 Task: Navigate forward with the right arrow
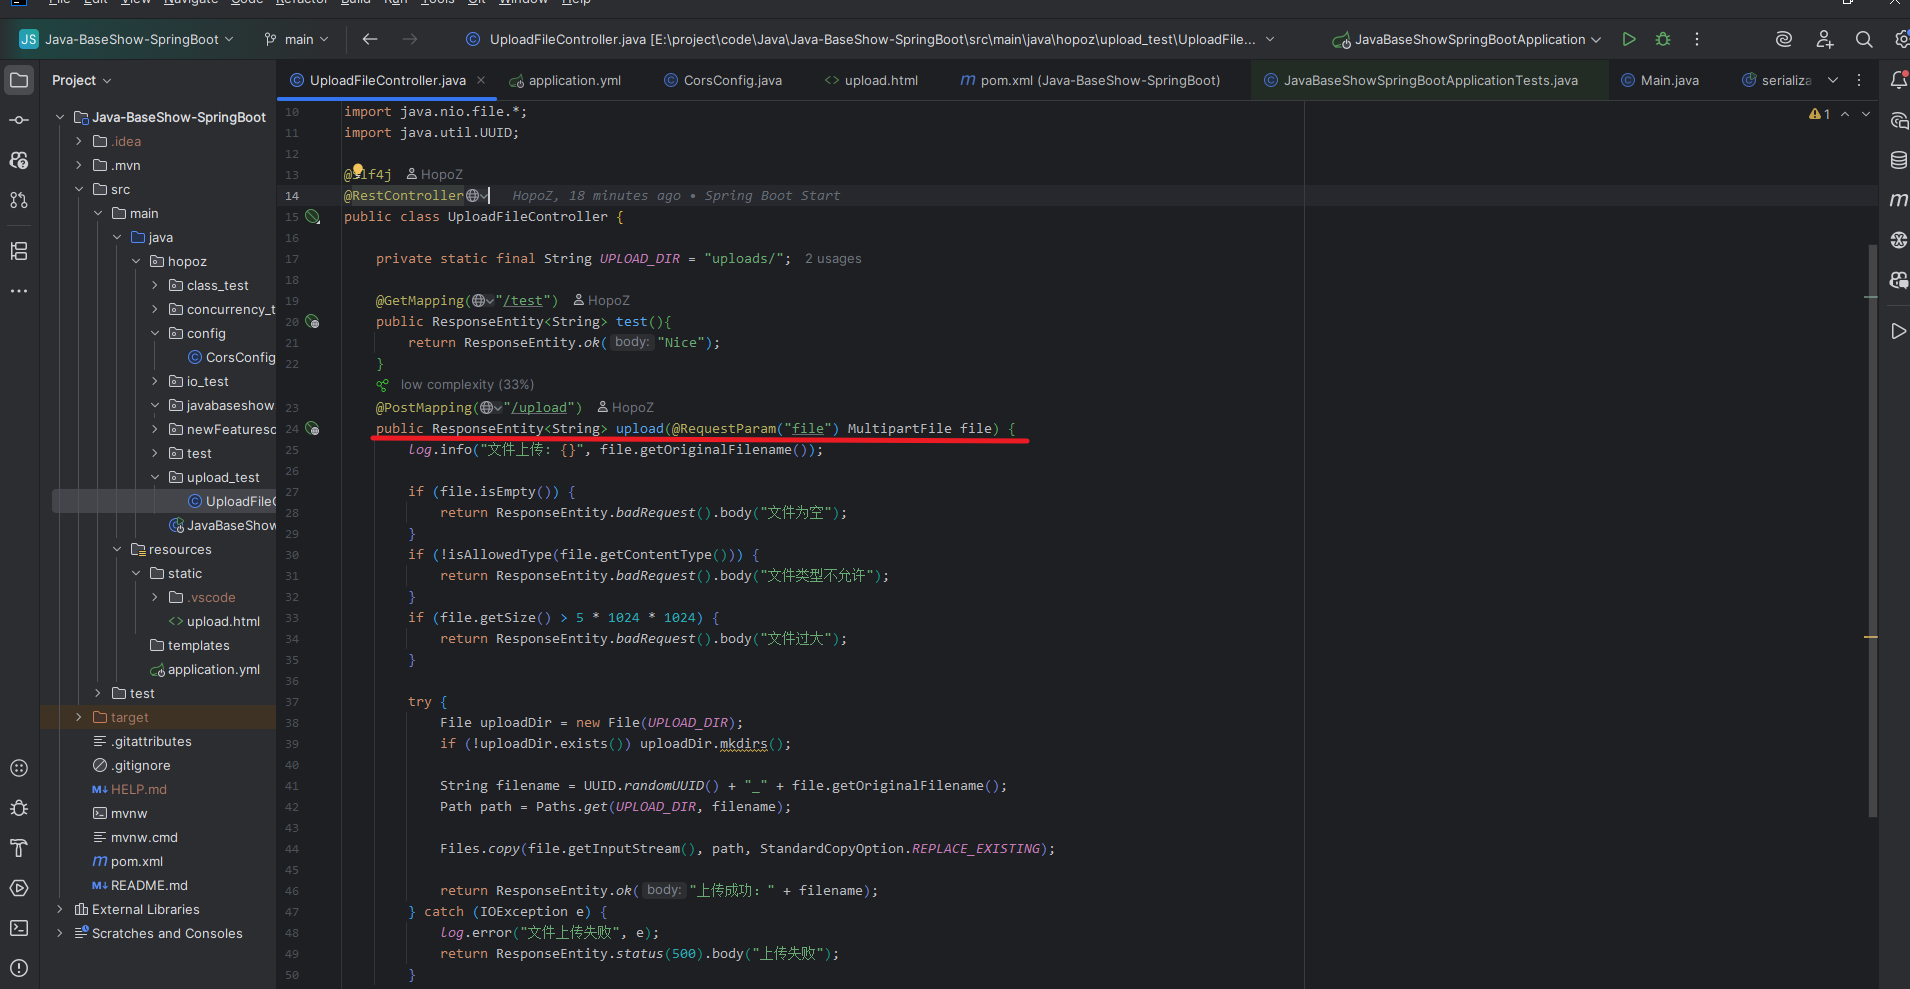click(410, 39)
